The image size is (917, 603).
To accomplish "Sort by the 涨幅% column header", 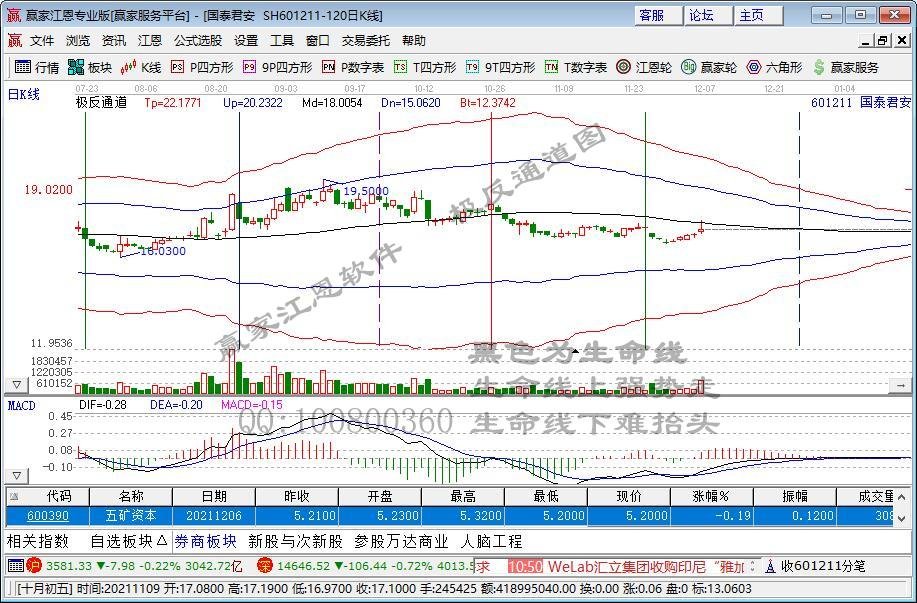I will tap(711, 497).
